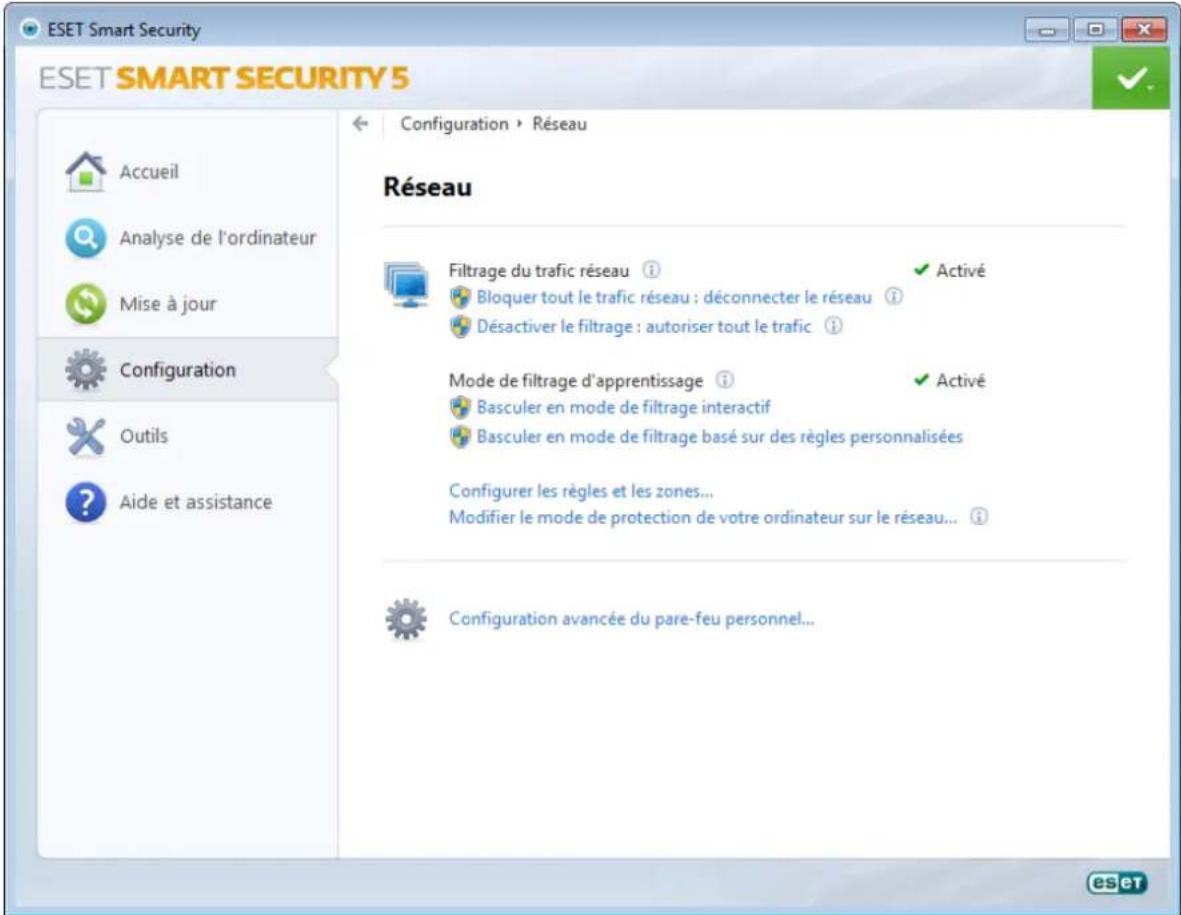Screen dimensions: 1181x915
Task: Click the ESET eye icon in title bar
Action: pyautogui.click(x=29, y=29)
